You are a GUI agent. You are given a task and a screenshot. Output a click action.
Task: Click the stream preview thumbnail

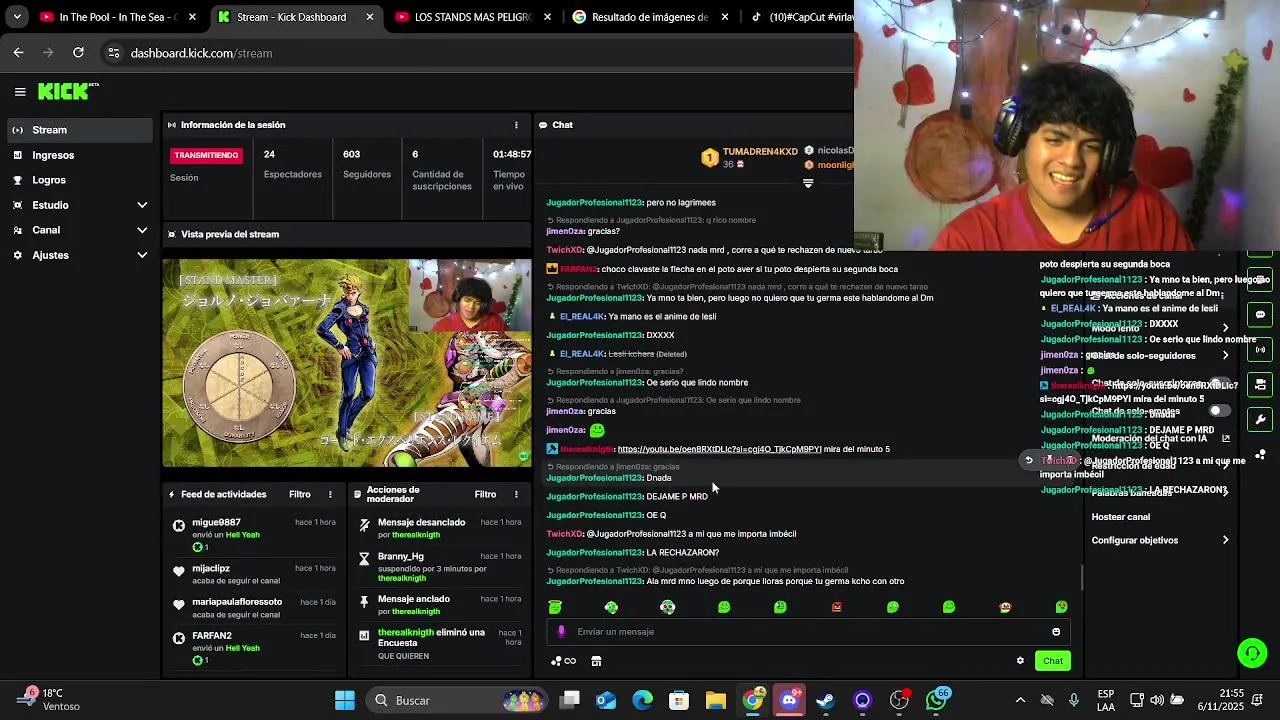point(347,363)
